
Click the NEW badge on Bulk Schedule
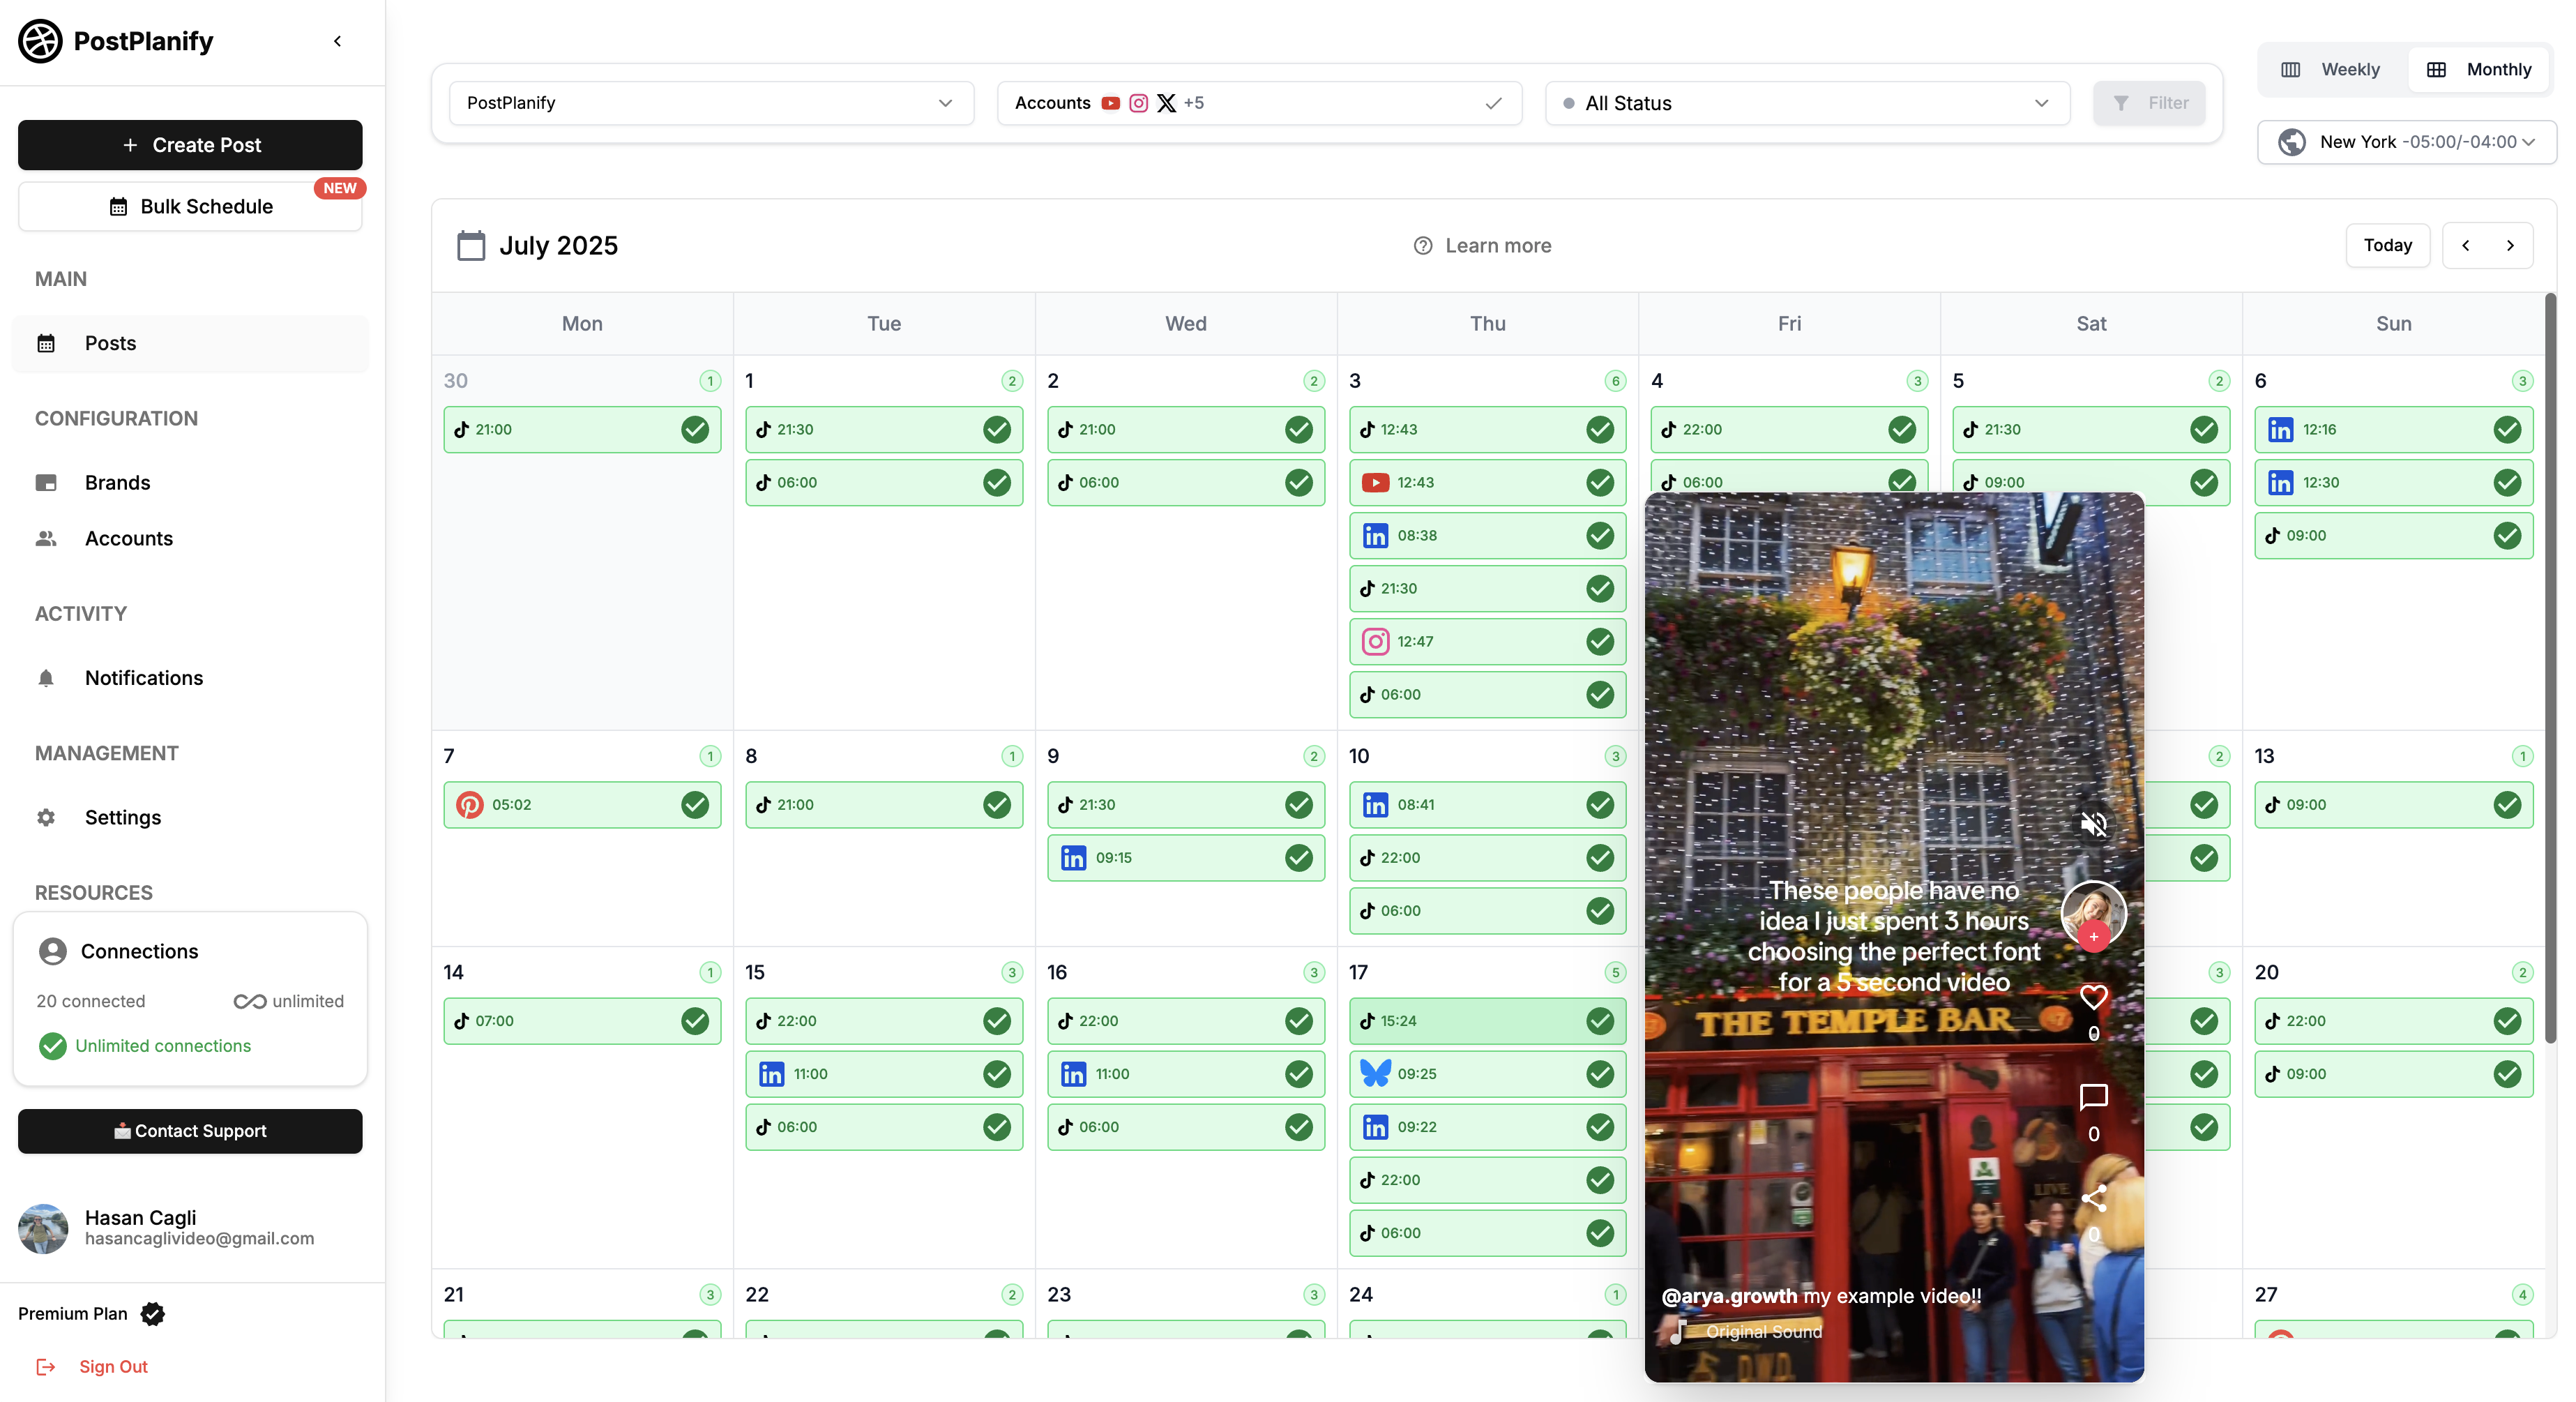pyautogui.click(x=339, y=188)
